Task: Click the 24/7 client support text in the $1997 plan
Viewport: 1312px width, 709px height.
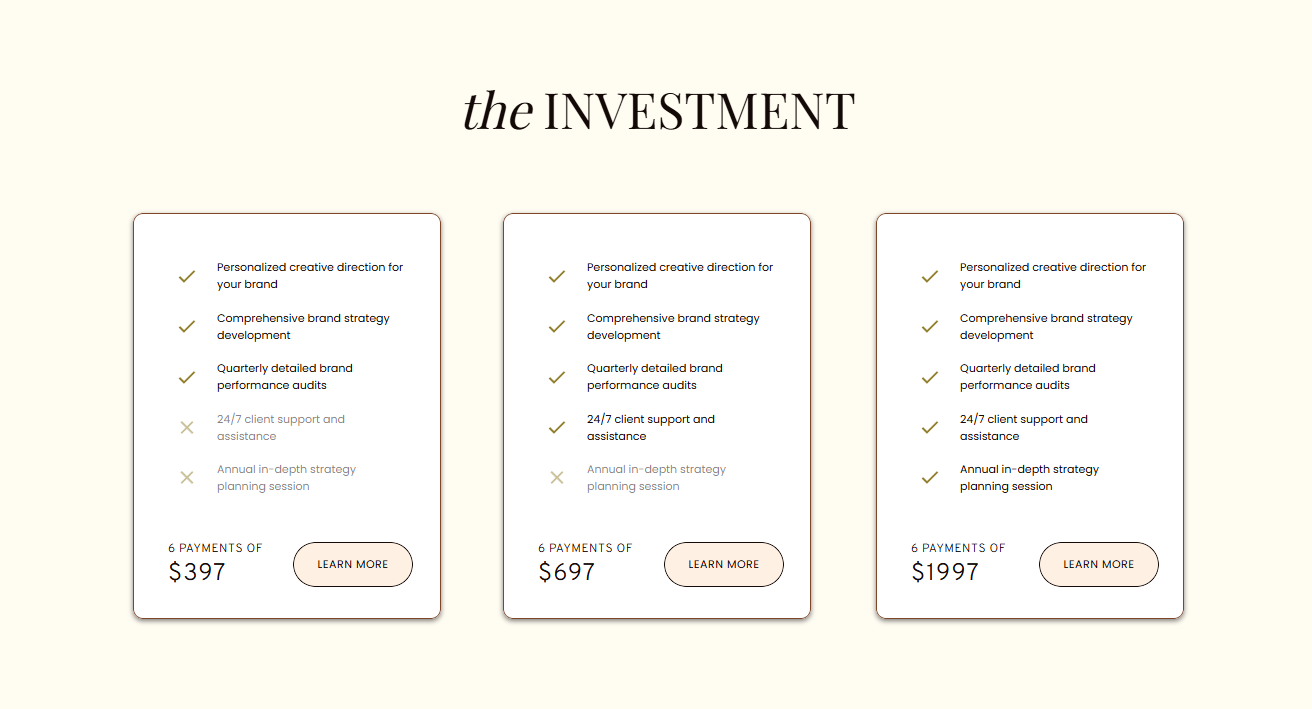Action: tap(1023, 428)
